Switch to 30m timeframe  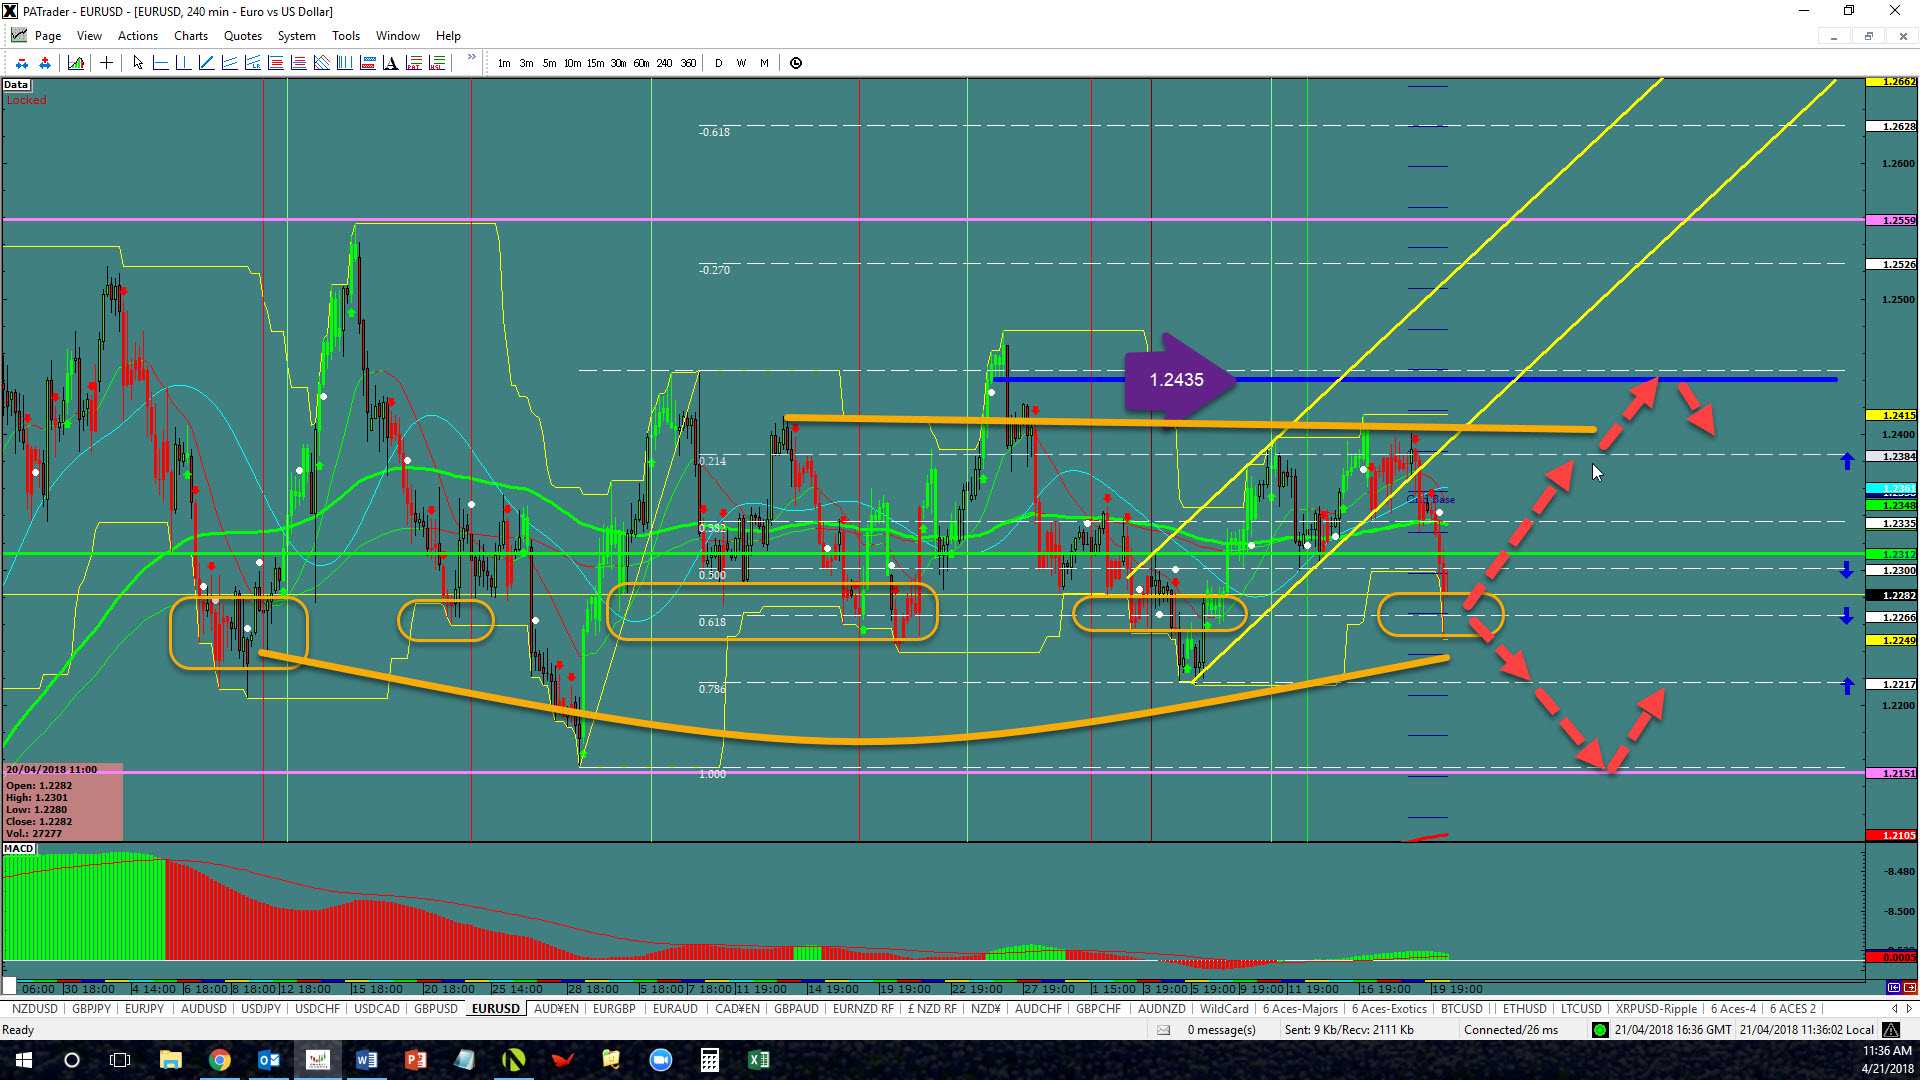tap(618, 63)
